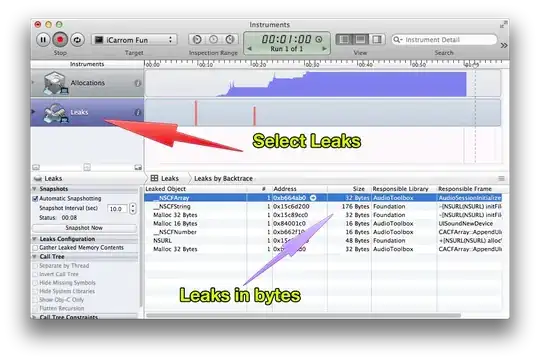Show toolbar overflow chevrons

point(504,45)
